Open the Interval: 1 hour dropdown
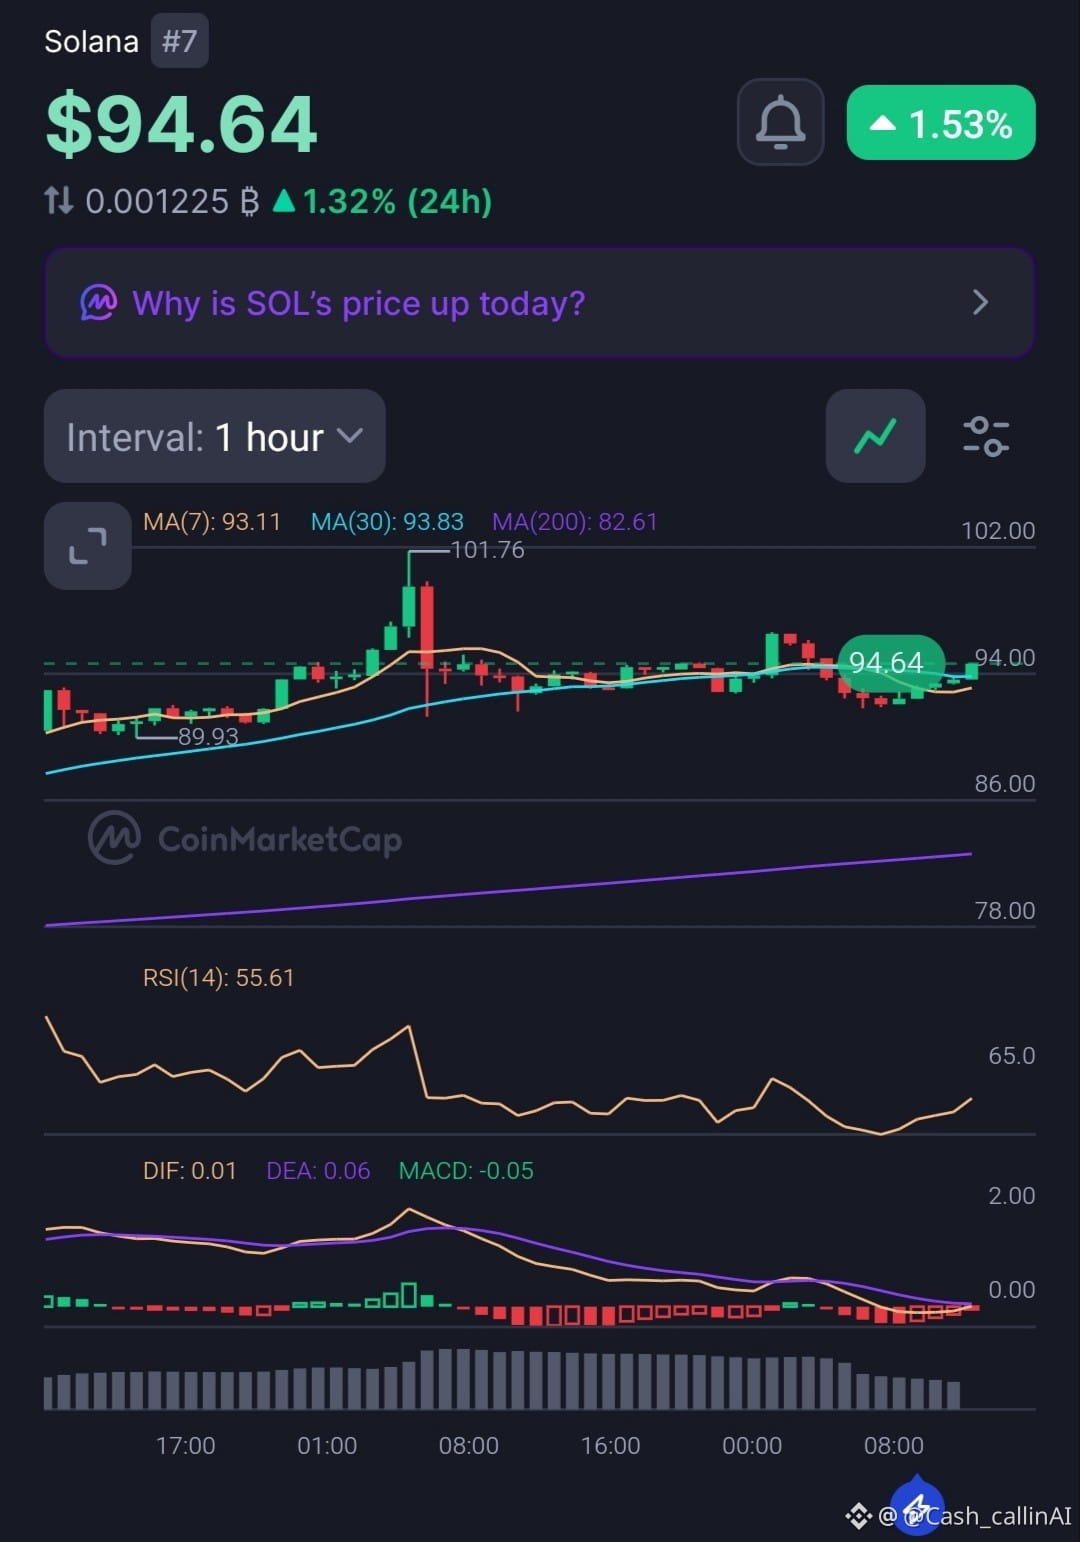Image resolution: width=1080 pixels, height=1542 pixels. point(214,436)
